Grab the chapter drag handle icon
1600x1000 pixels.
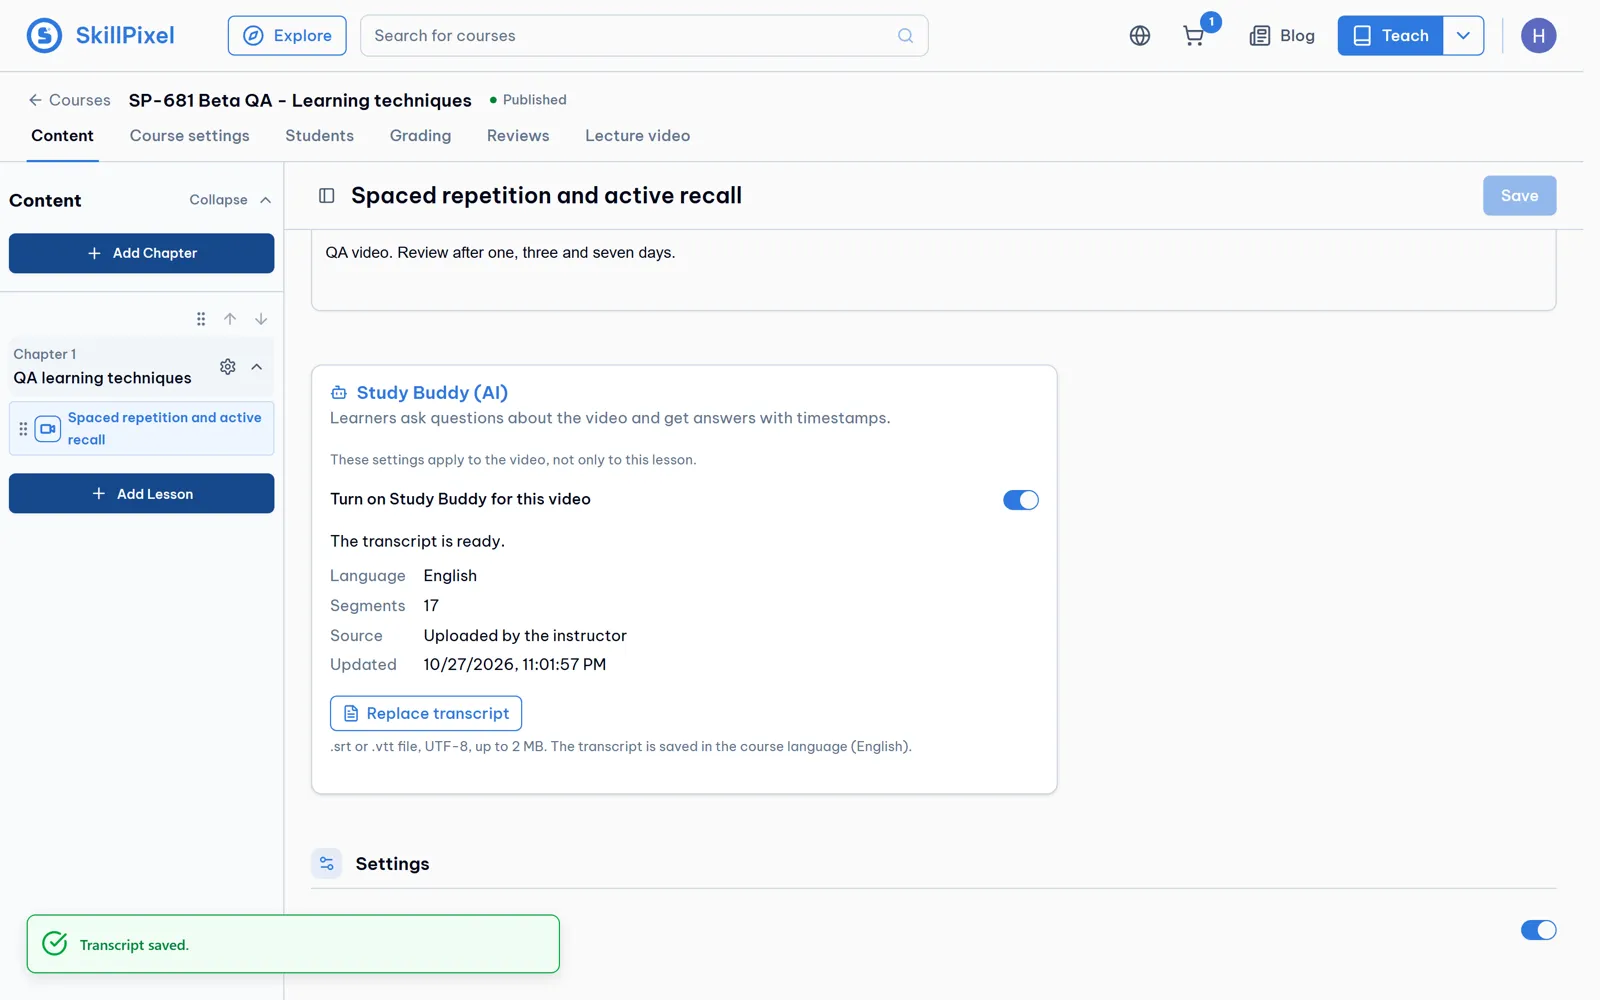tap(201, 319)
